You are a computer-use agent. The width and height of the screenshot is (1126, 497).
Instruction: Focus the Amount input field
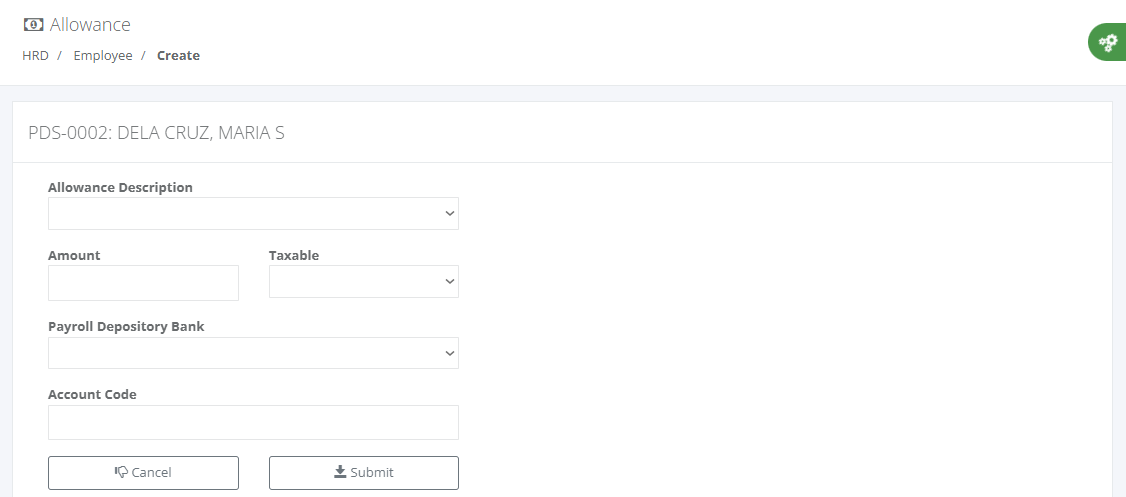tap(143, 283)
